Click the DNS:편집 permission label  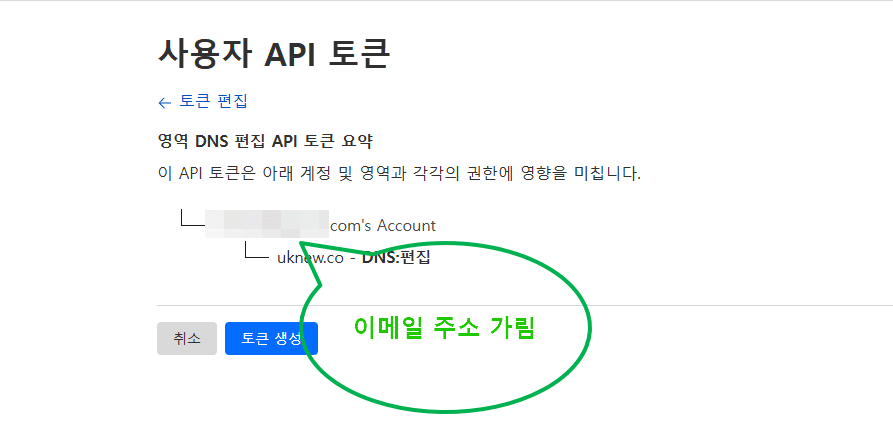click(x=396, y=258)
